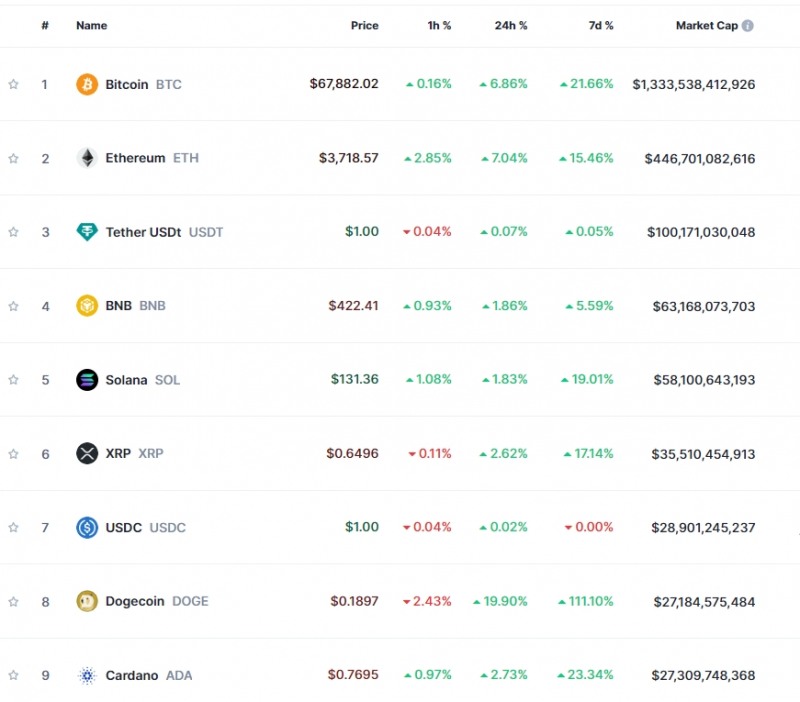Click the # rank column header
Image resolution: width=800 pixels, height=702 pixels.
[x=45, y=26]
